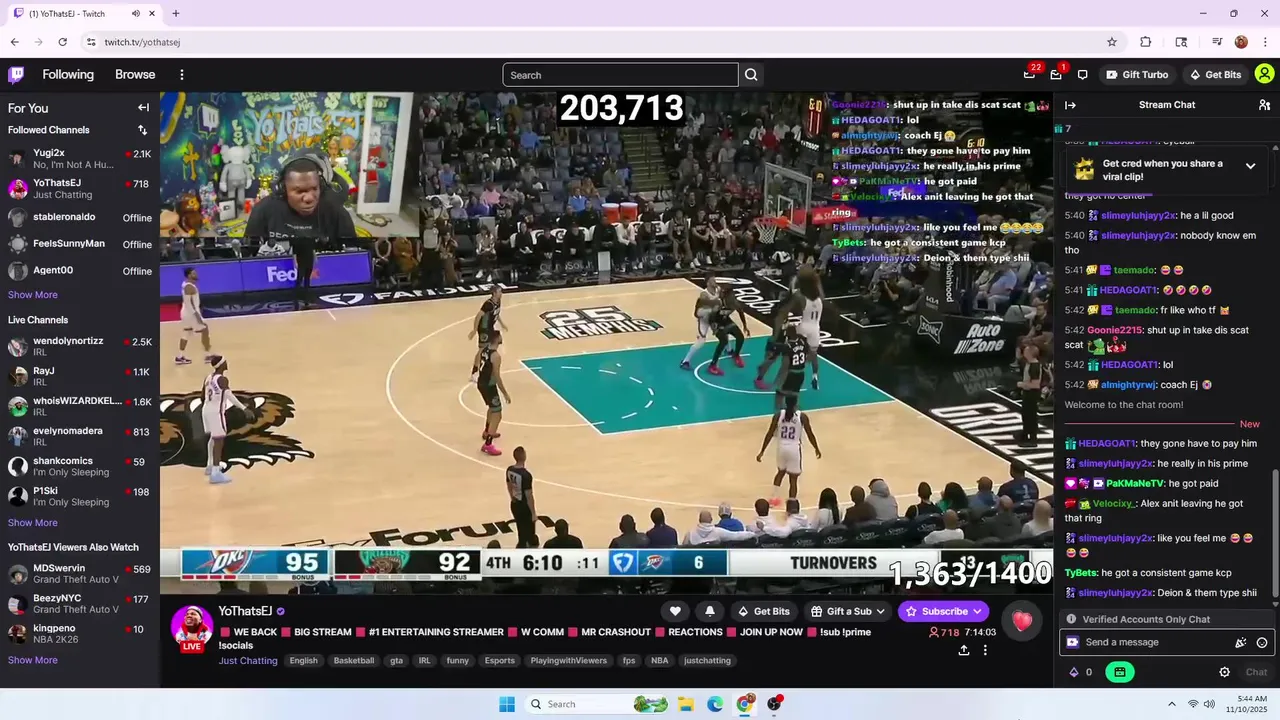Open the Subscribe dropdown button
Viewport: 1280px width, 720px height.
pyautogui.click(x=944, y=611)
